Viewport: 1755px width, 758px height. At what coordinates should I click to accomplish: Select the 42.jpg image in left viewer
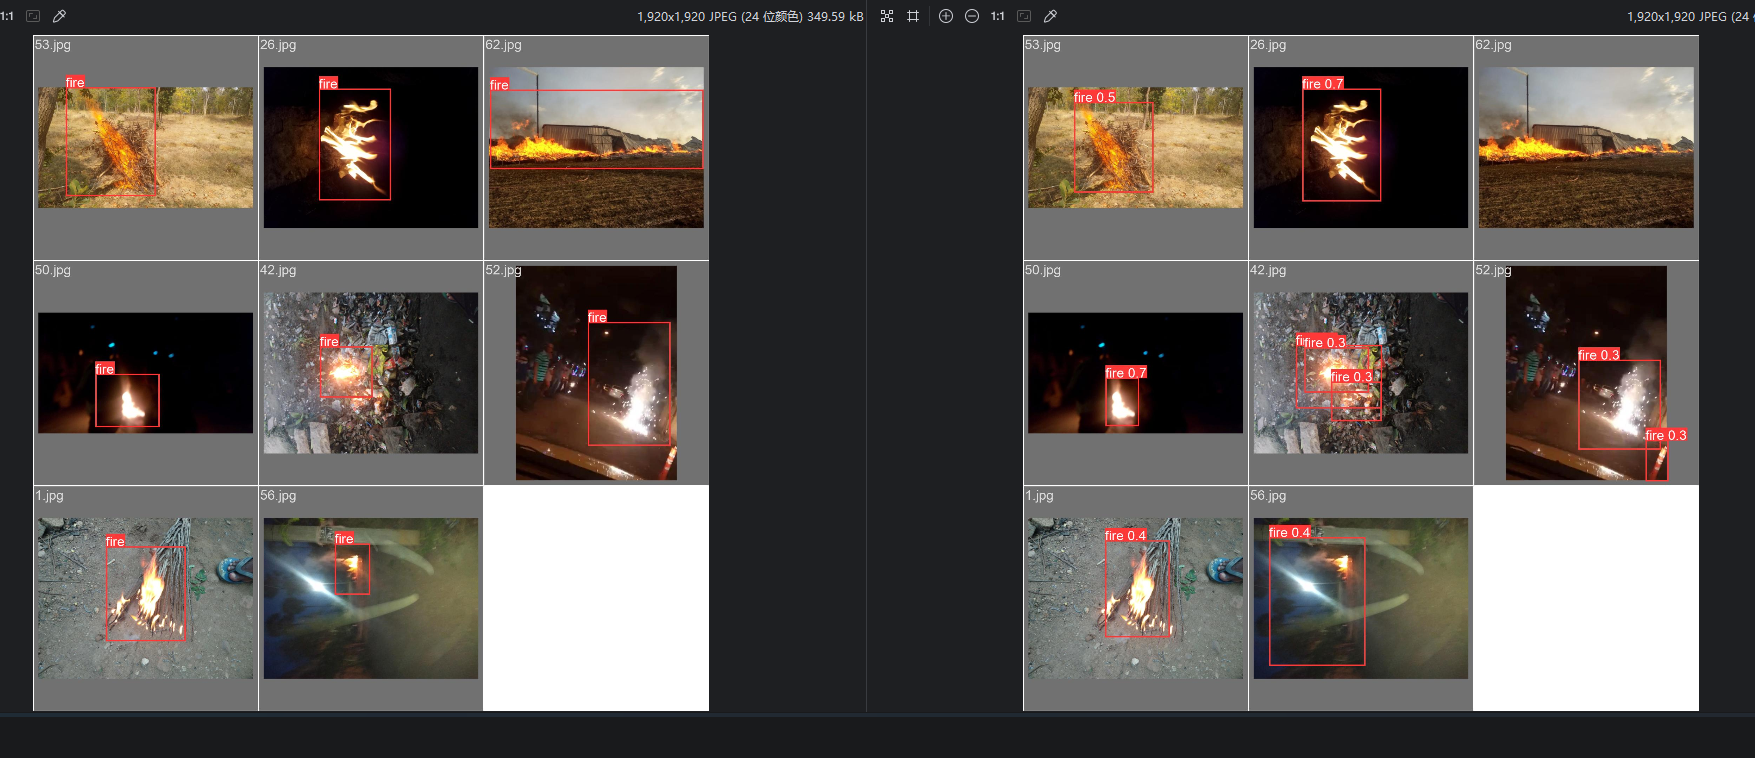[x=371, y=373]
